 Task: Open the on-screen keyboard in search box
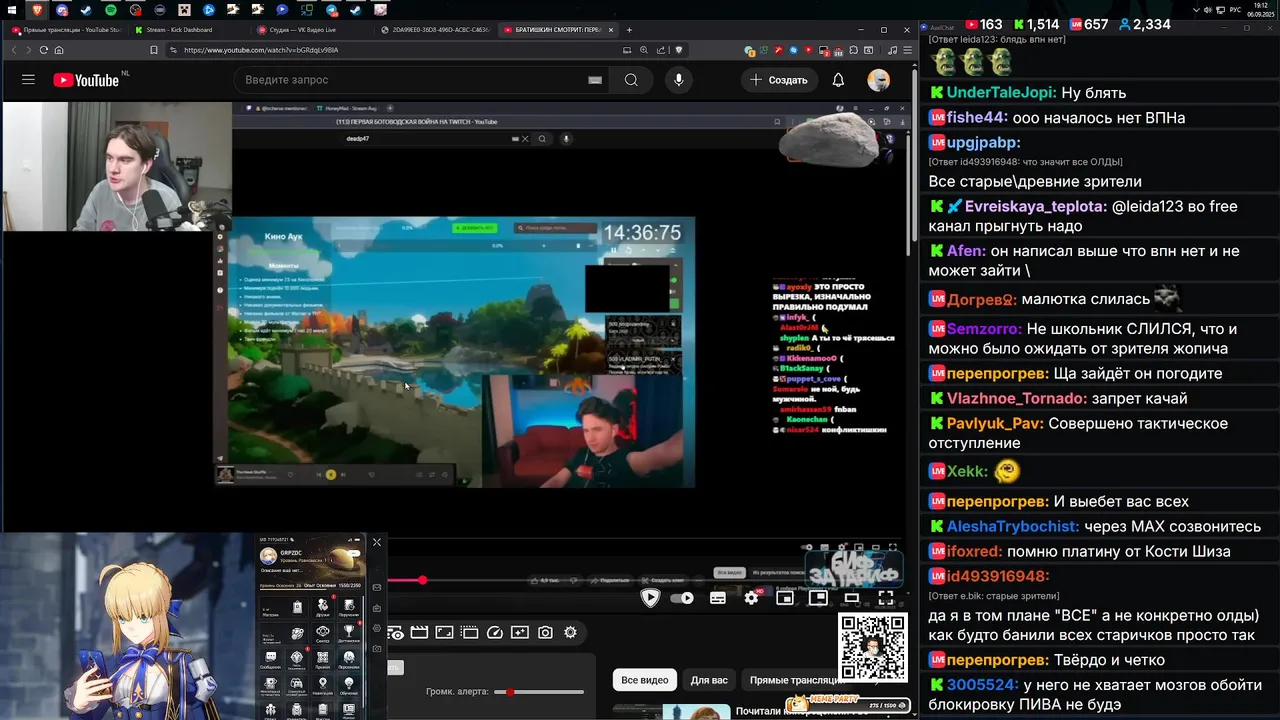point(596,80)
